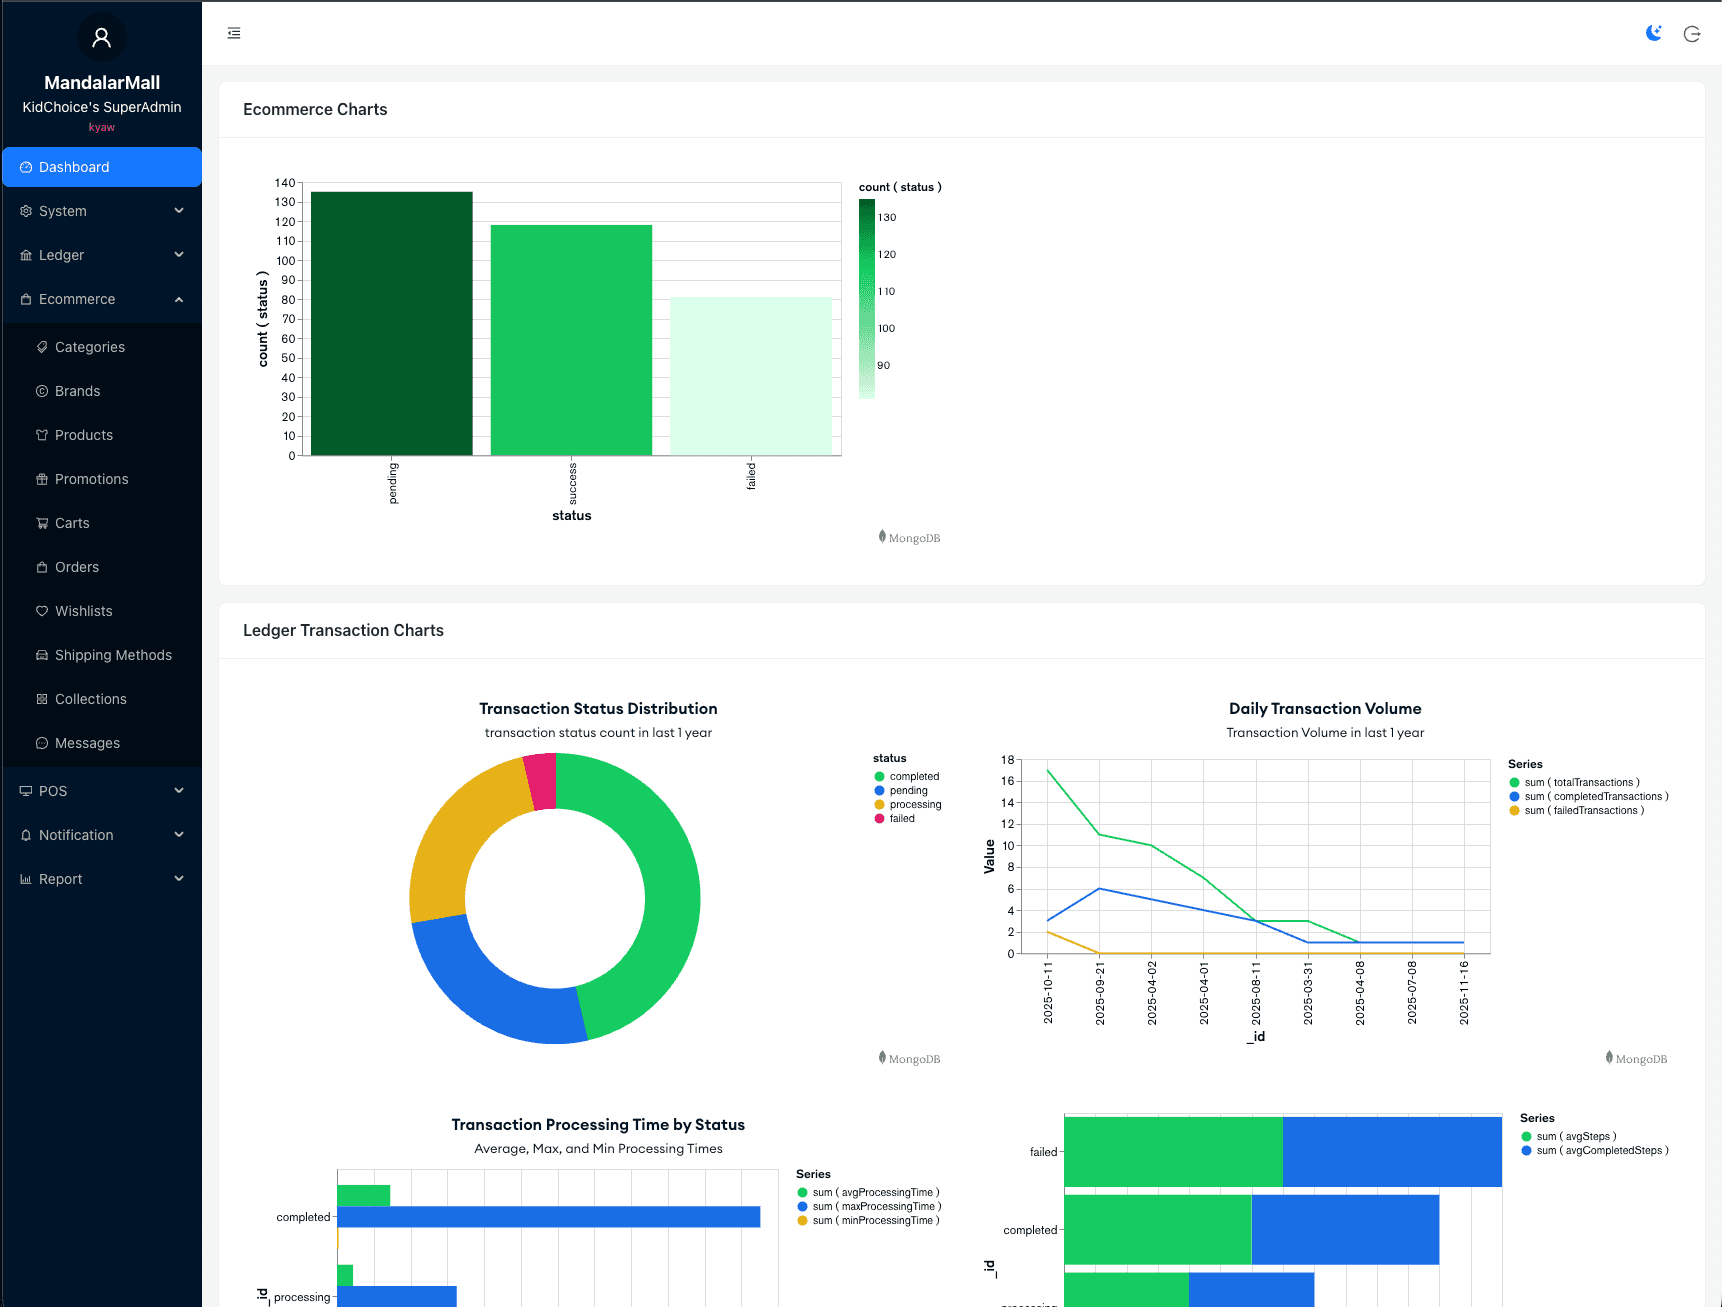Collapse the Ecommerce submenu

click(101, 299)
